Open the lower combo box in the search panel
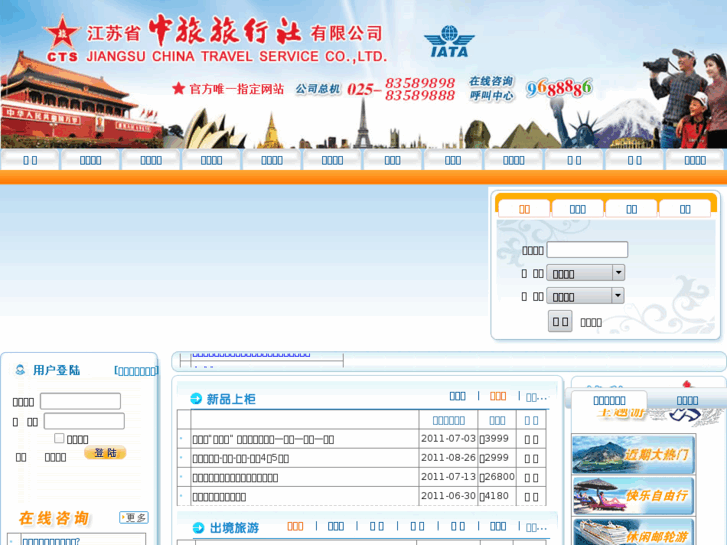727x545 pixels. point(586,295)
